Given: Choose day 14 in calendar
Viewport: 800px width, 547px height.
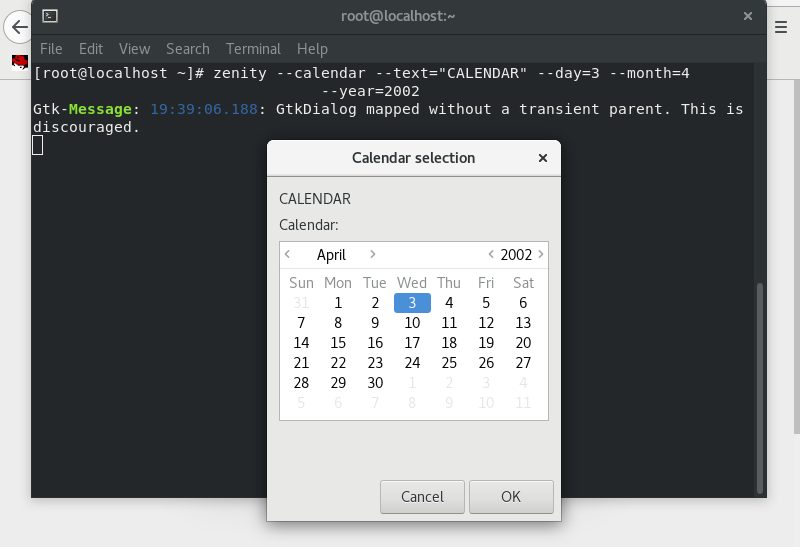Looking at the screenshot, I should tap(301, 342).
